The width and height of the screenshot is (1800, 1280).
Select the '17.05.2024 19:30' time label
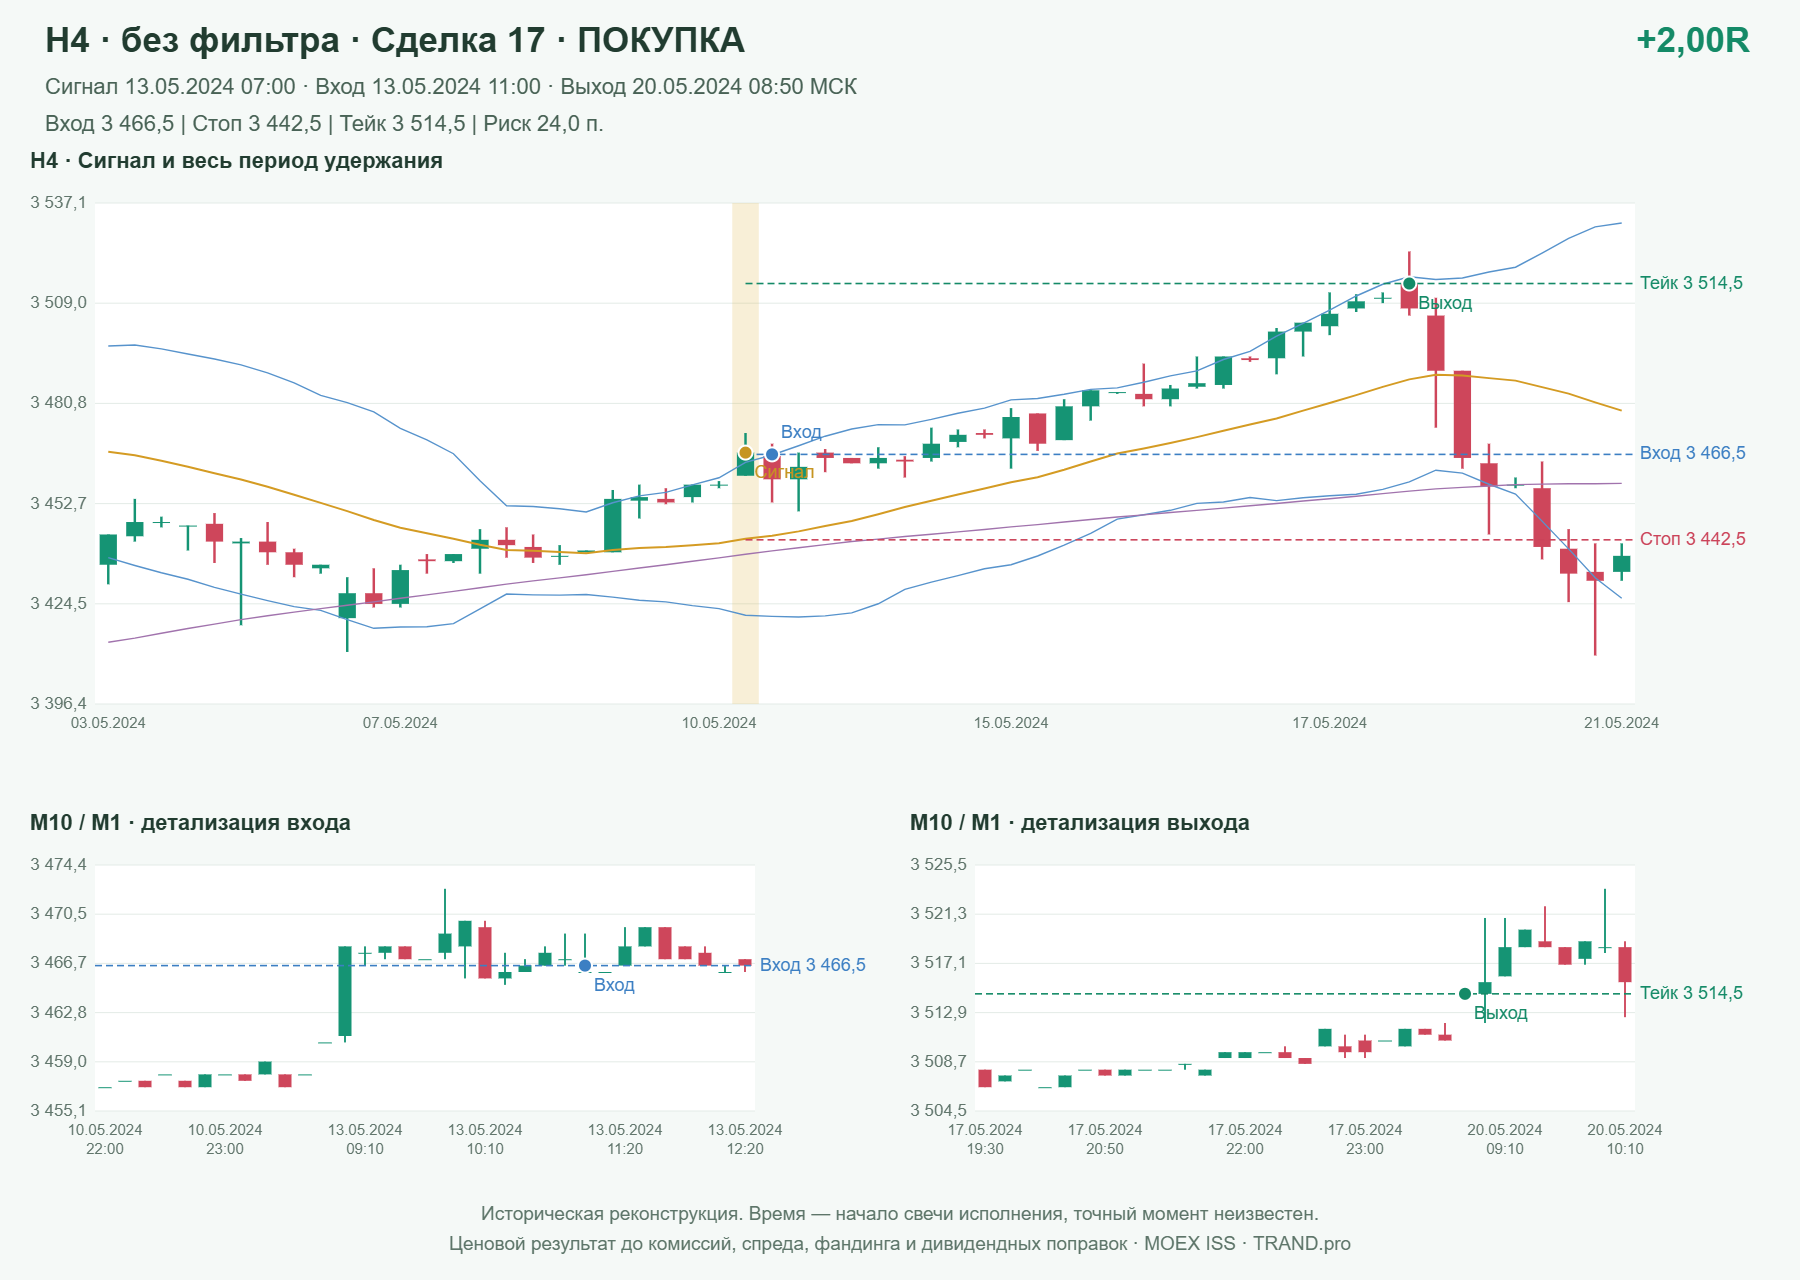pyautogui.click(x=985, y=1139)
